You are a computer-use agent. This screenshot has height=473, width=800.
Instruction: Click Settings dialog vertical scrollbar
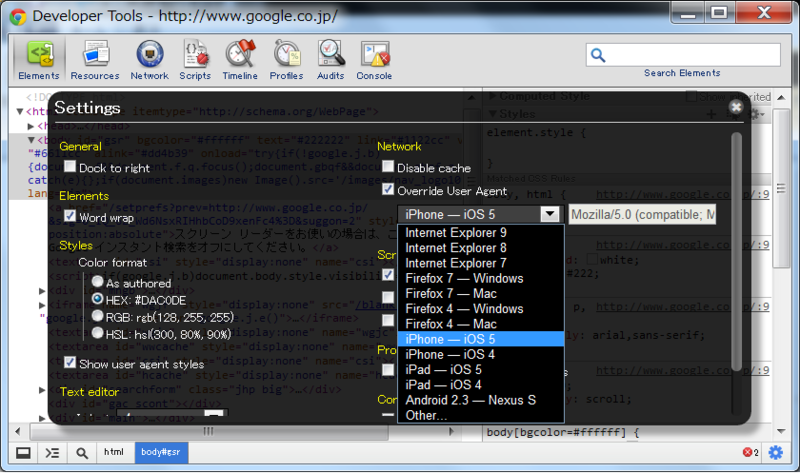click(736, 251)
